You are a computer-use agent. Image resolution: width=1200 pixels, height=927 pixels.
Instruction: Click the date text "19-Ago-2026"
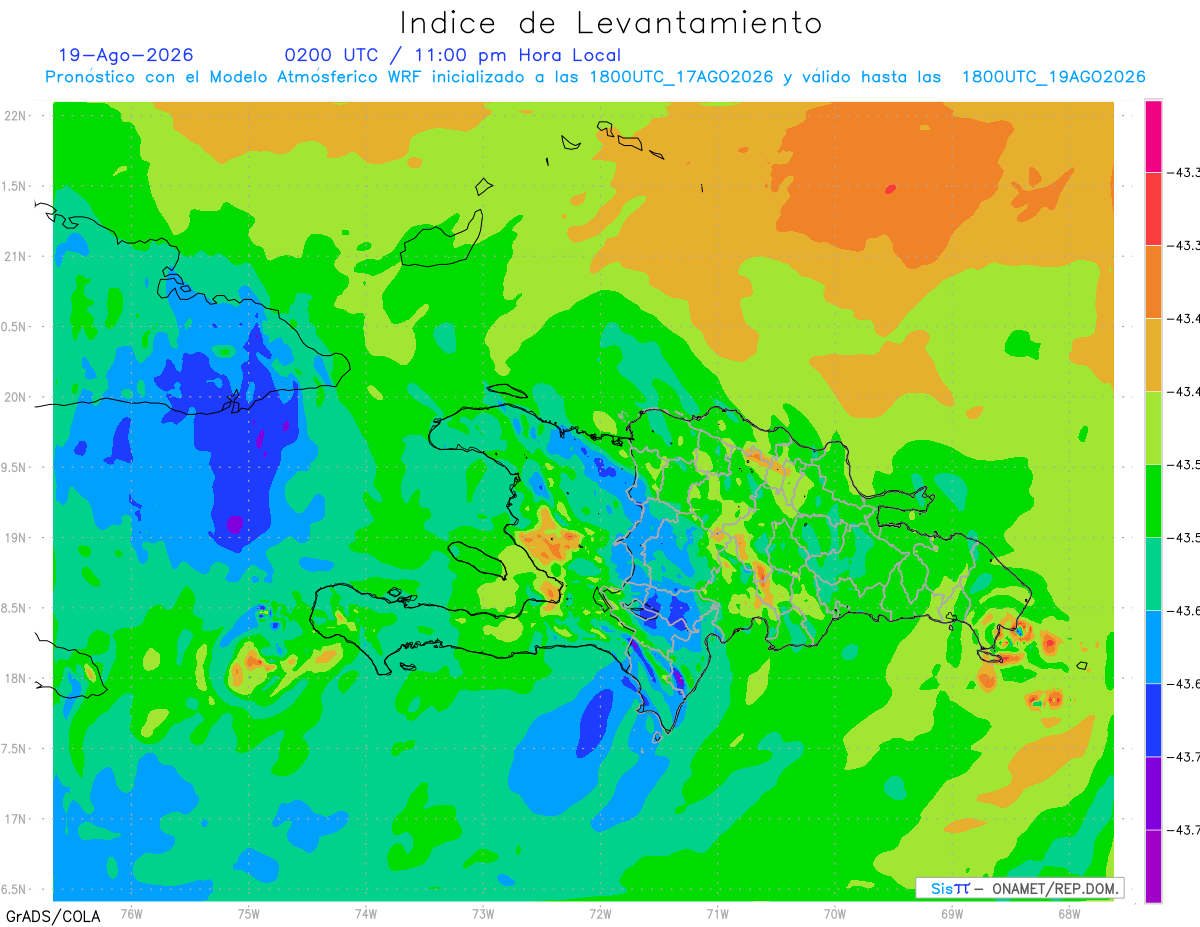(x=126, y=55)
